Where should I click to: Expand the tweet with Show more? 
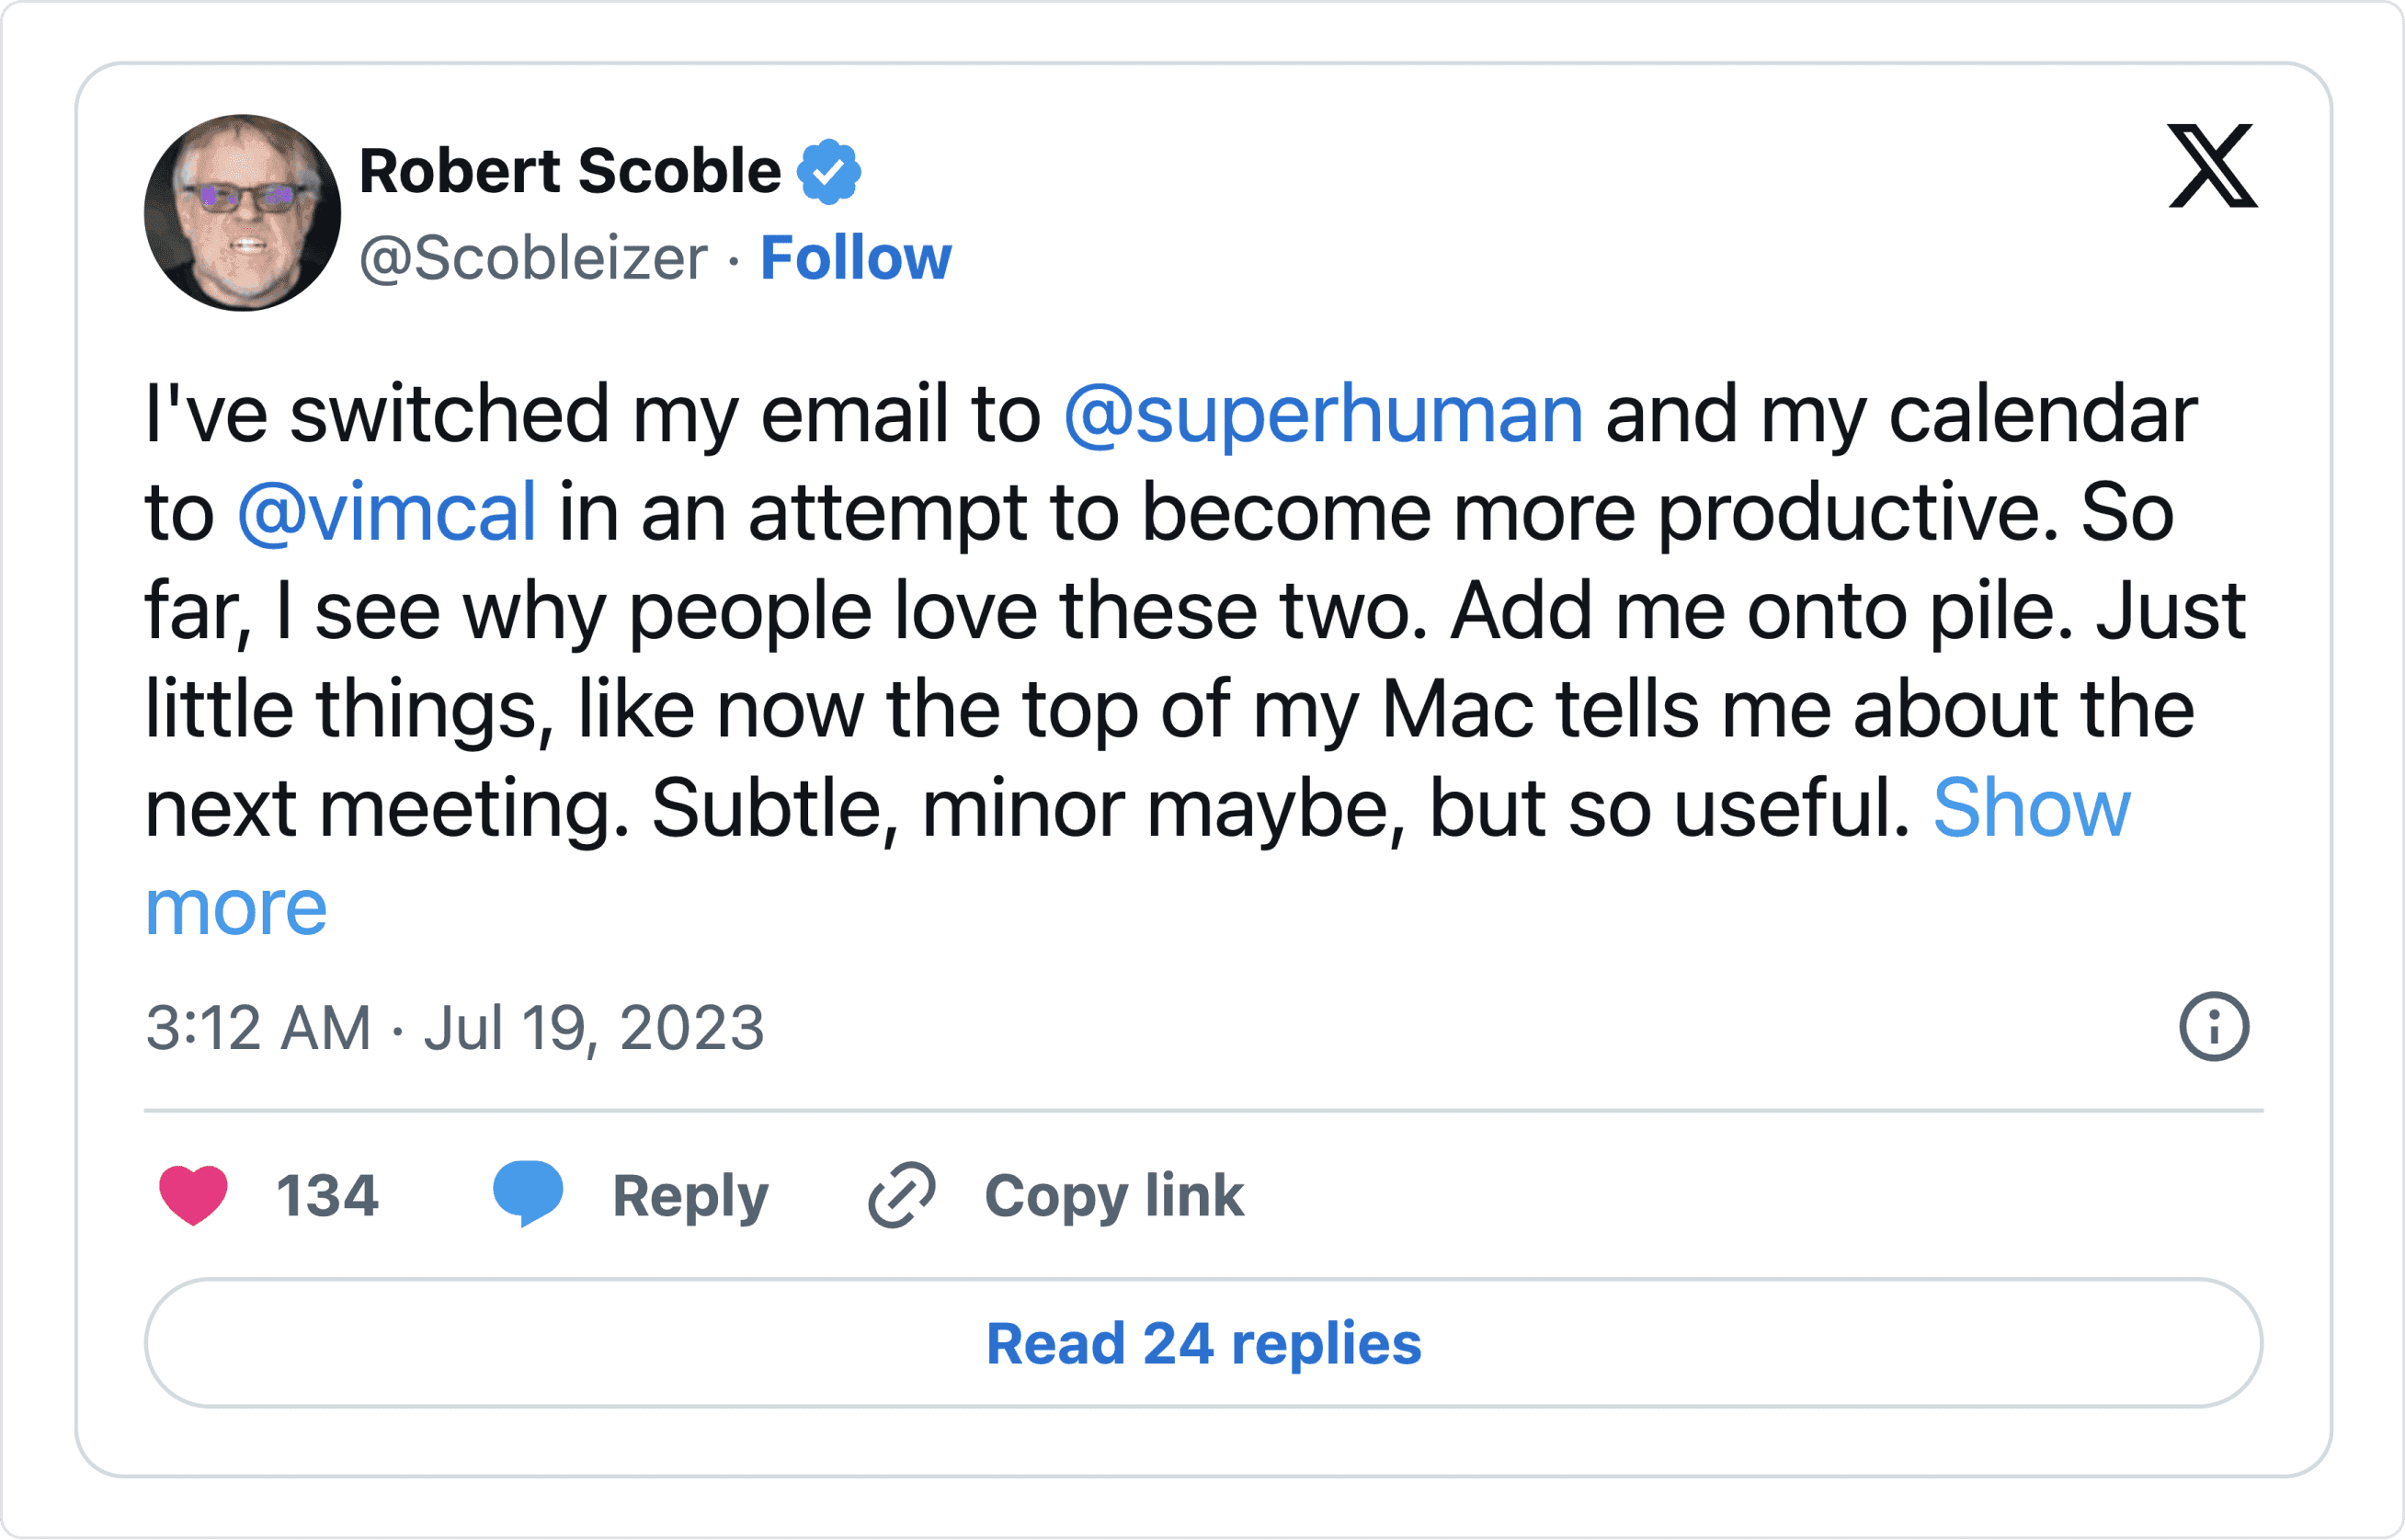point(2030,808)
